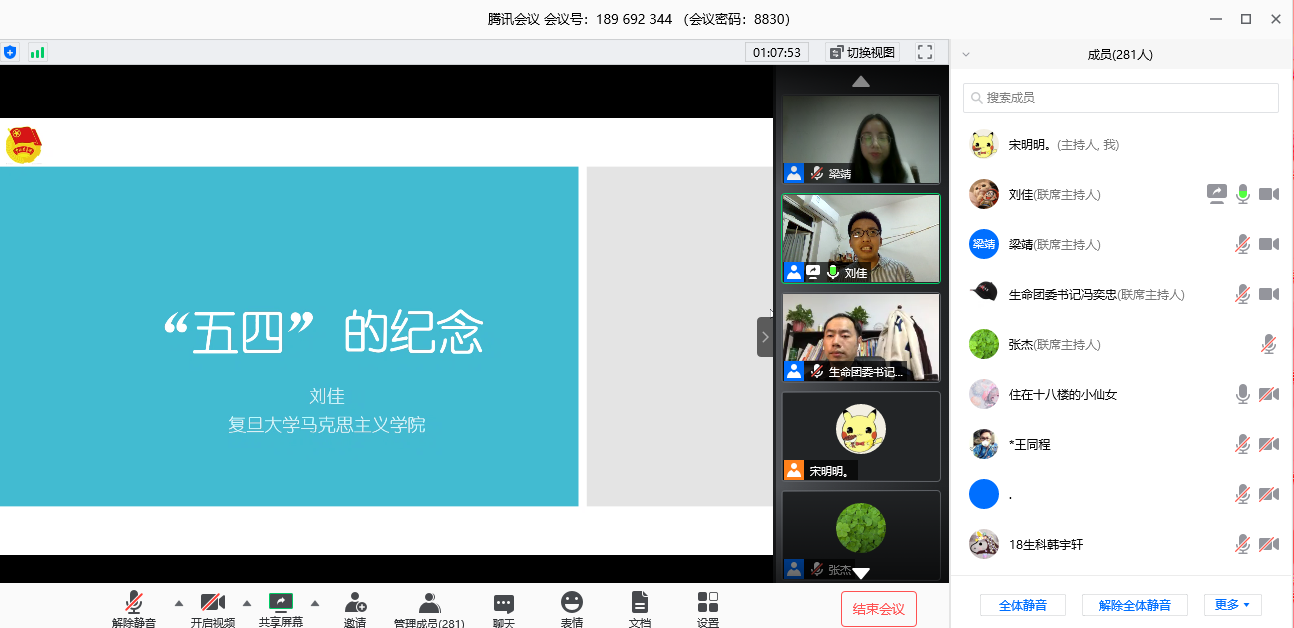Screen dimensions: 1294x628
Task: Click 切换视图 to switch view layout
Action: [x=862, y=52]
